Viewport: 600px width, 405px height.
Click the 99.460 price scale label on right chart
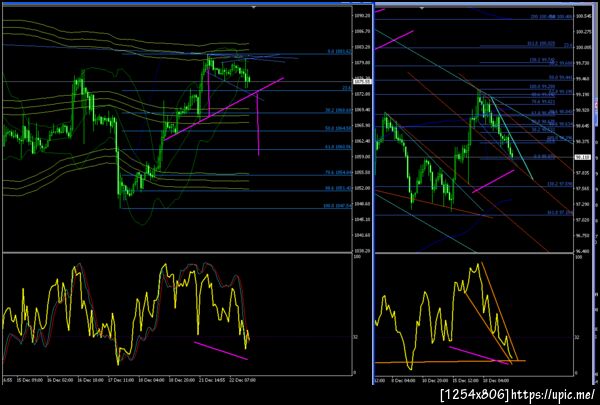pos(583,79)
